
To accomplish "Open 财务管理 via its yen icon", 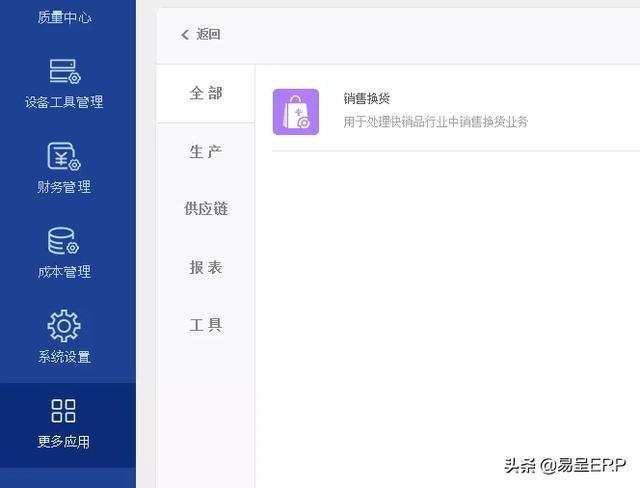I will 64,156.
